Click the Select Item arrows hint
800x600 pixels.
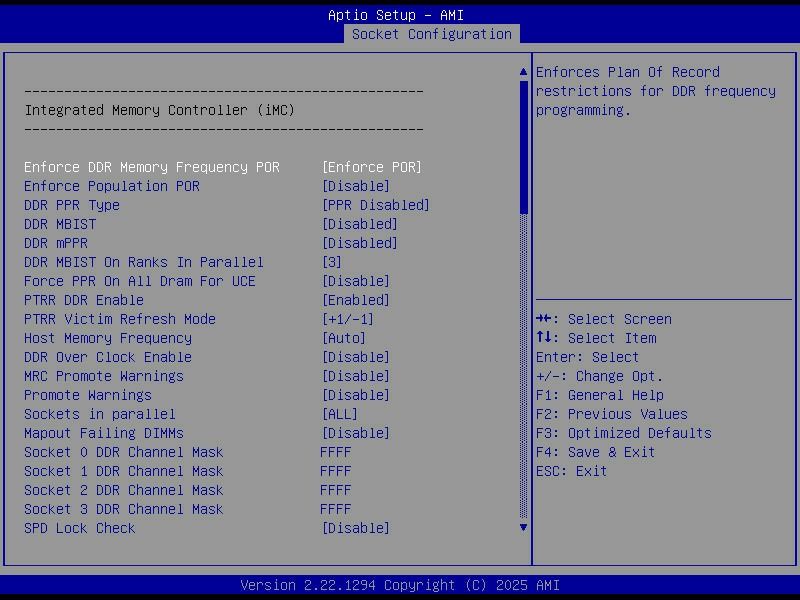pyautogui.click(x=596, y=338)
